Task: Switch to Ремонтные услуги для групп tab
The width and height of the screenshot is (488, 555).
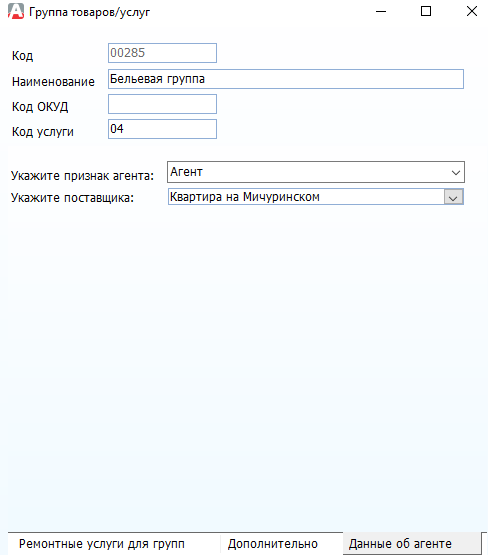Action: pyautogui.click(x=102, y=544)
